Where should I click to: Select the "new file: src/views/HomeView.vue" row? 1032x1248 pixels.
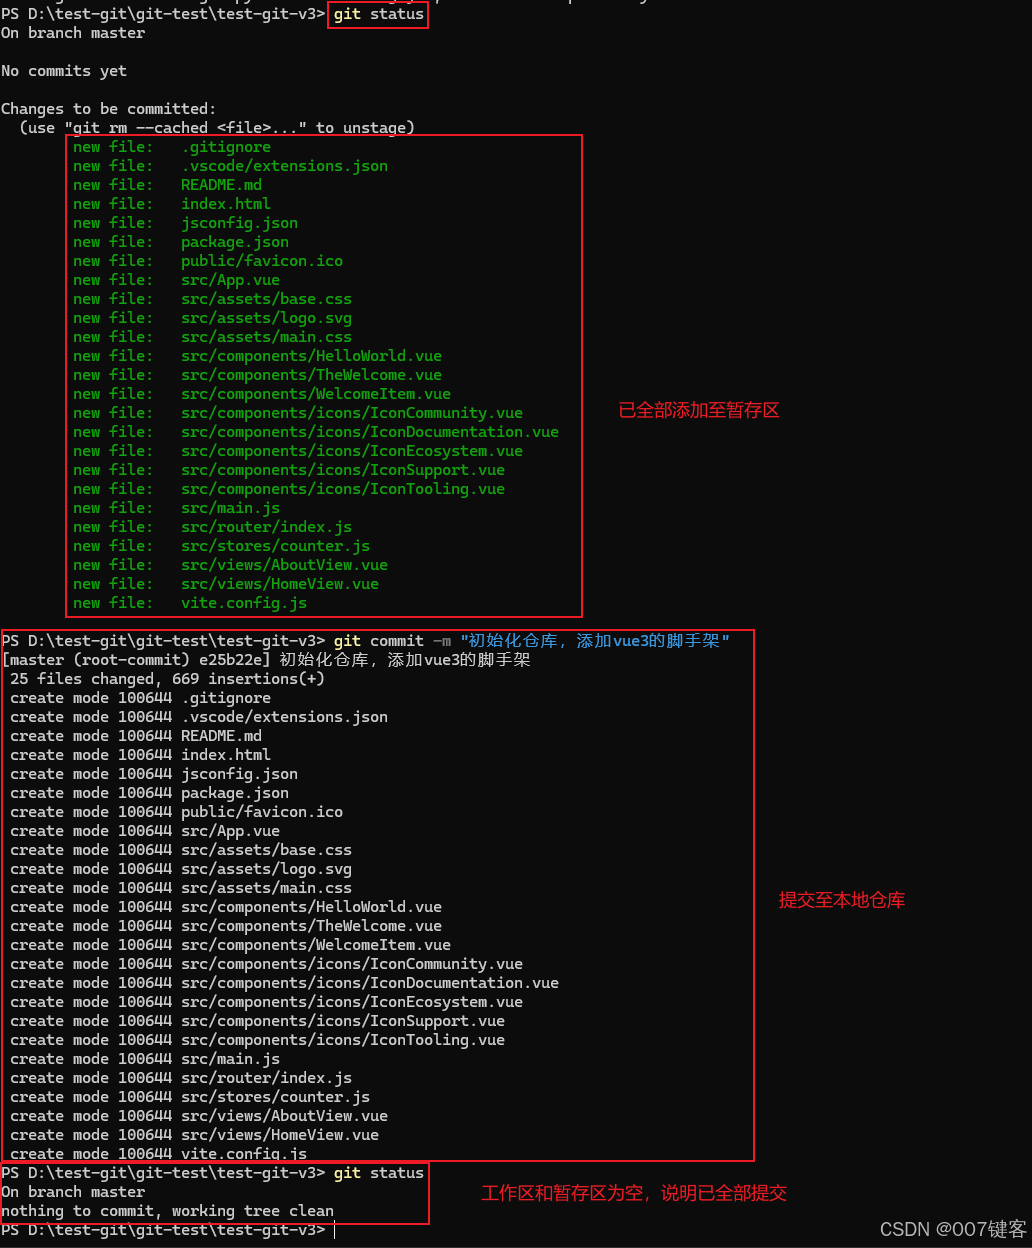point(226,584)
